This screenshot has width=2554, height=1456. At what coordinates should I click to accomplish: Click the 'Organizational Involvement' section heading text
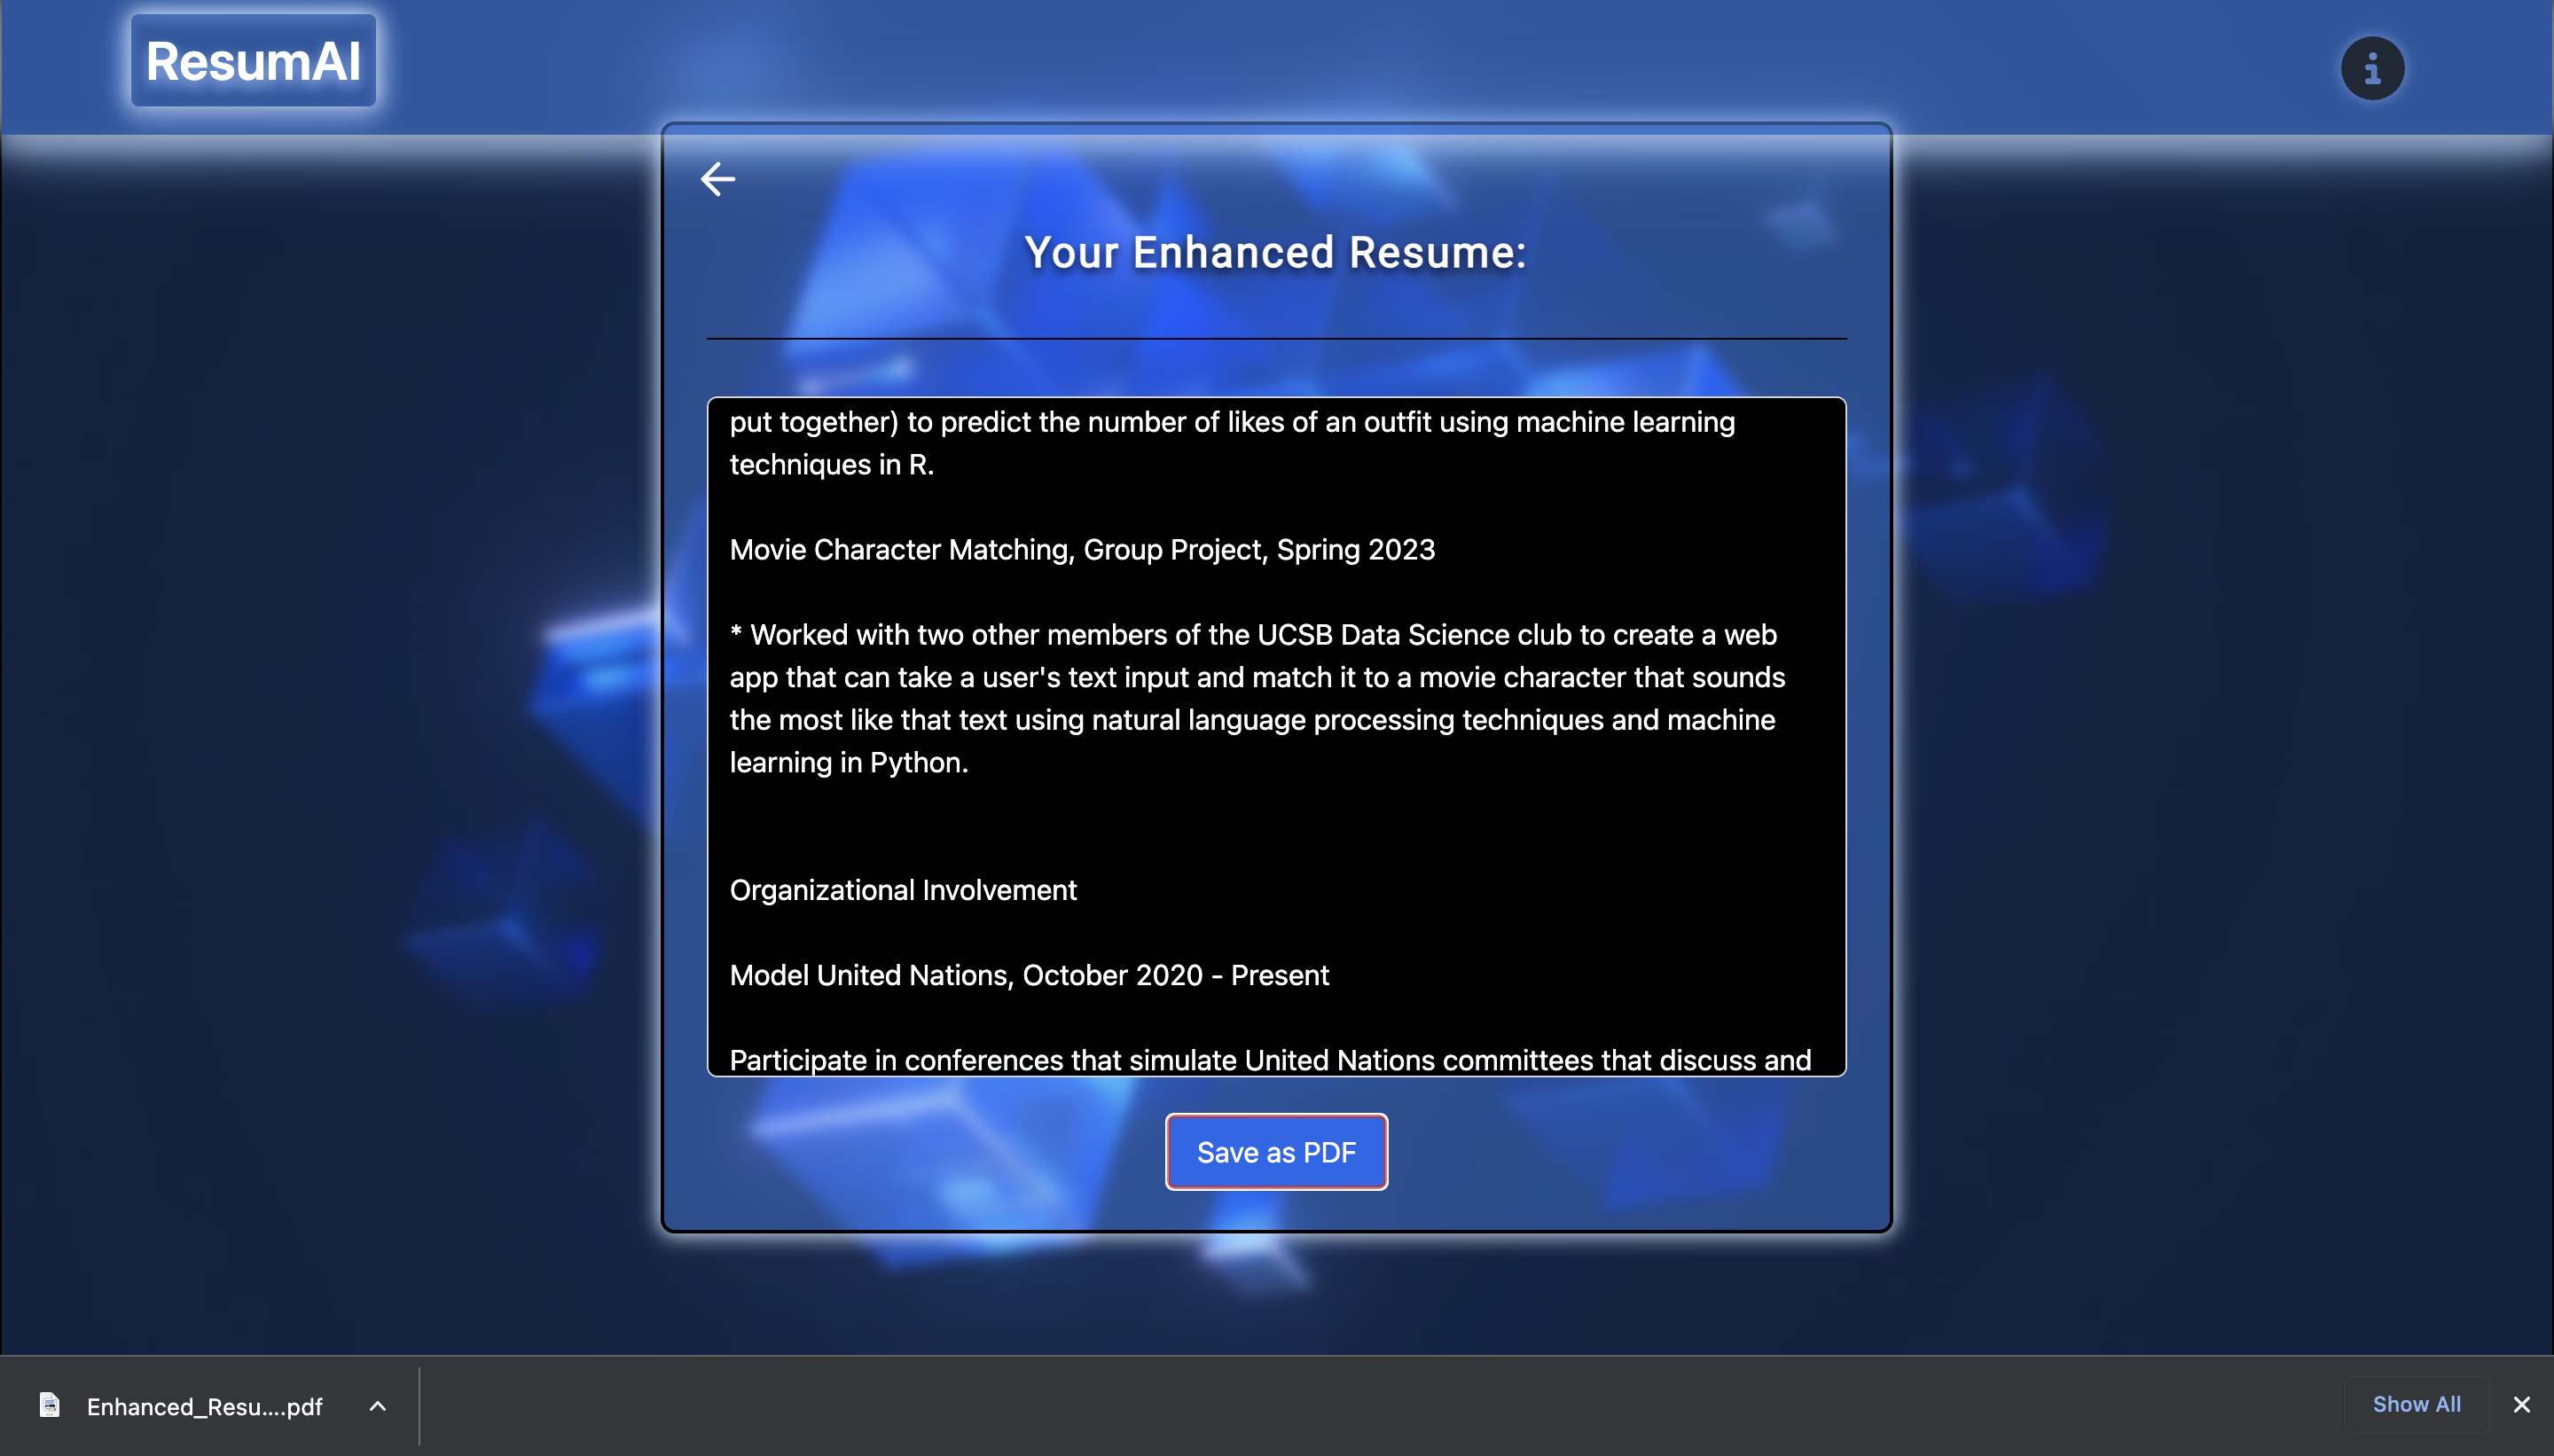point(903,890)
